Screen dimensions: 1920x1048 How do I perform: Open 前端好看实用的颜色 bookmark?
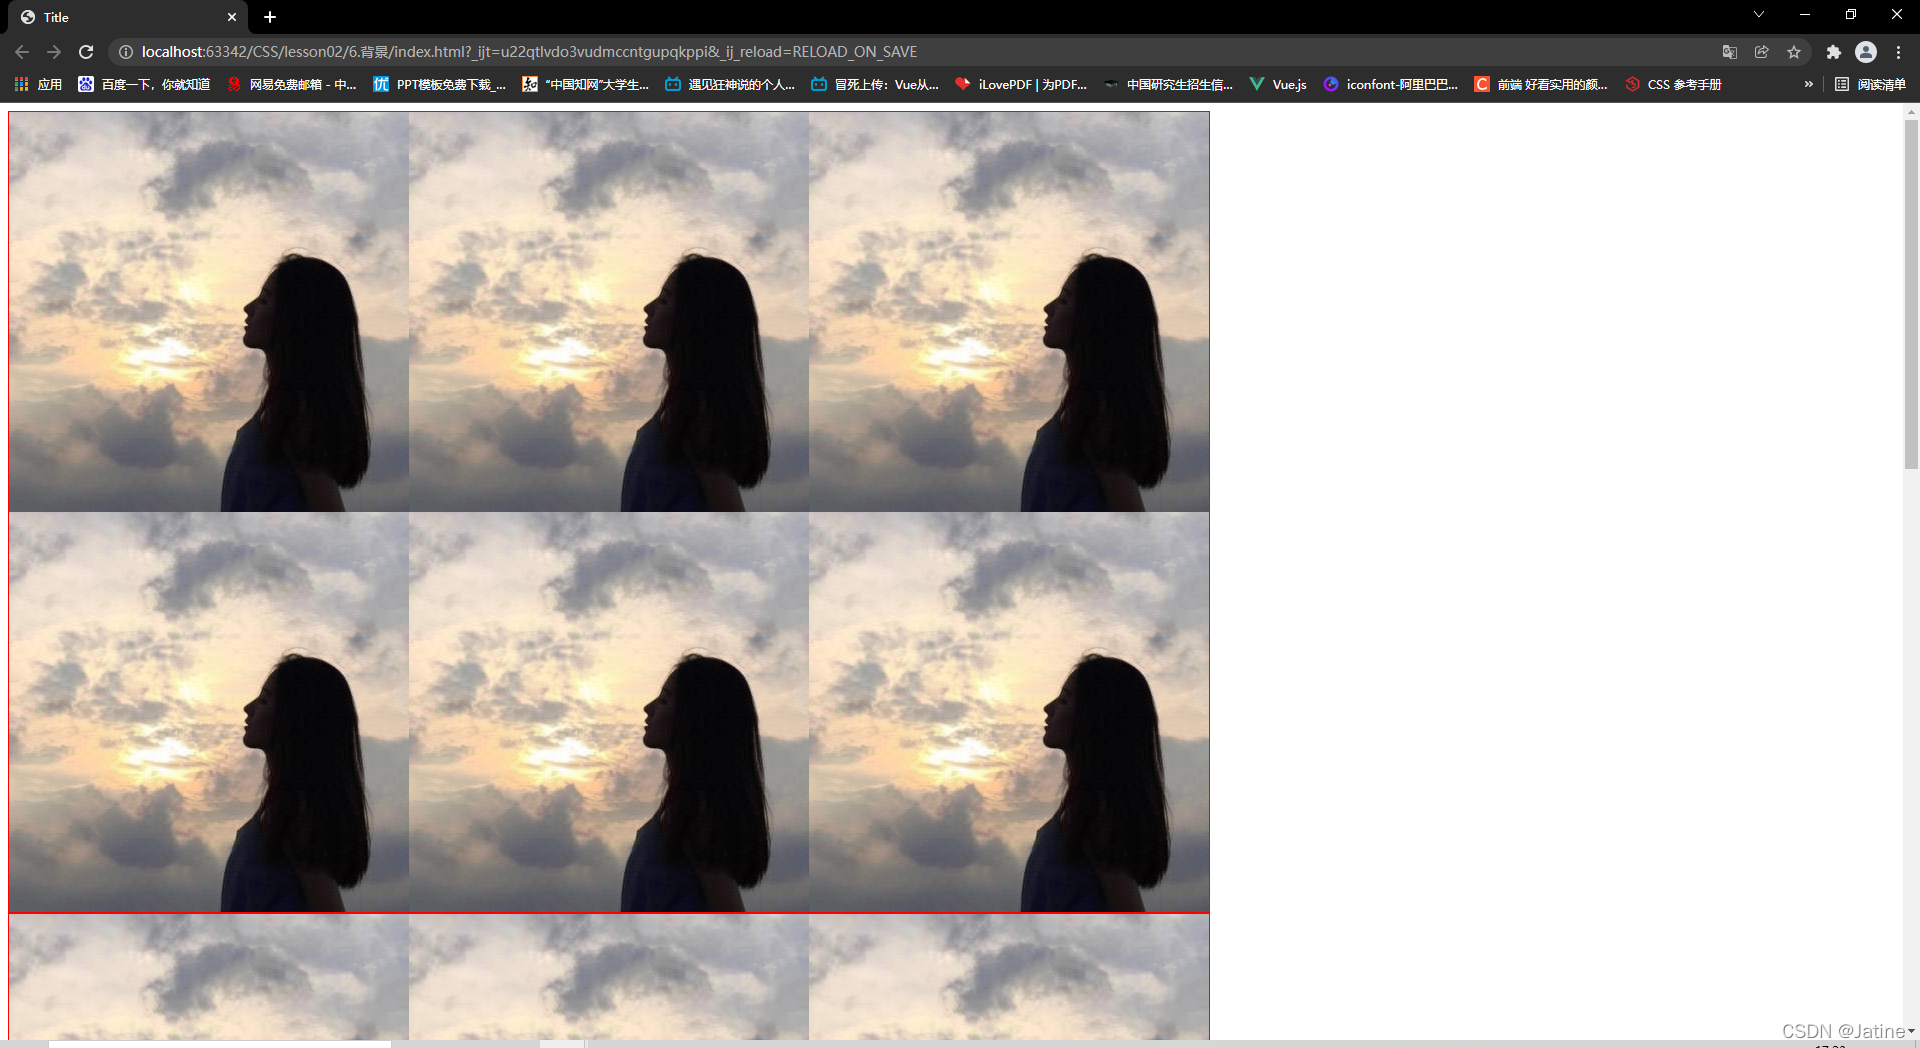coord(1541,85)
